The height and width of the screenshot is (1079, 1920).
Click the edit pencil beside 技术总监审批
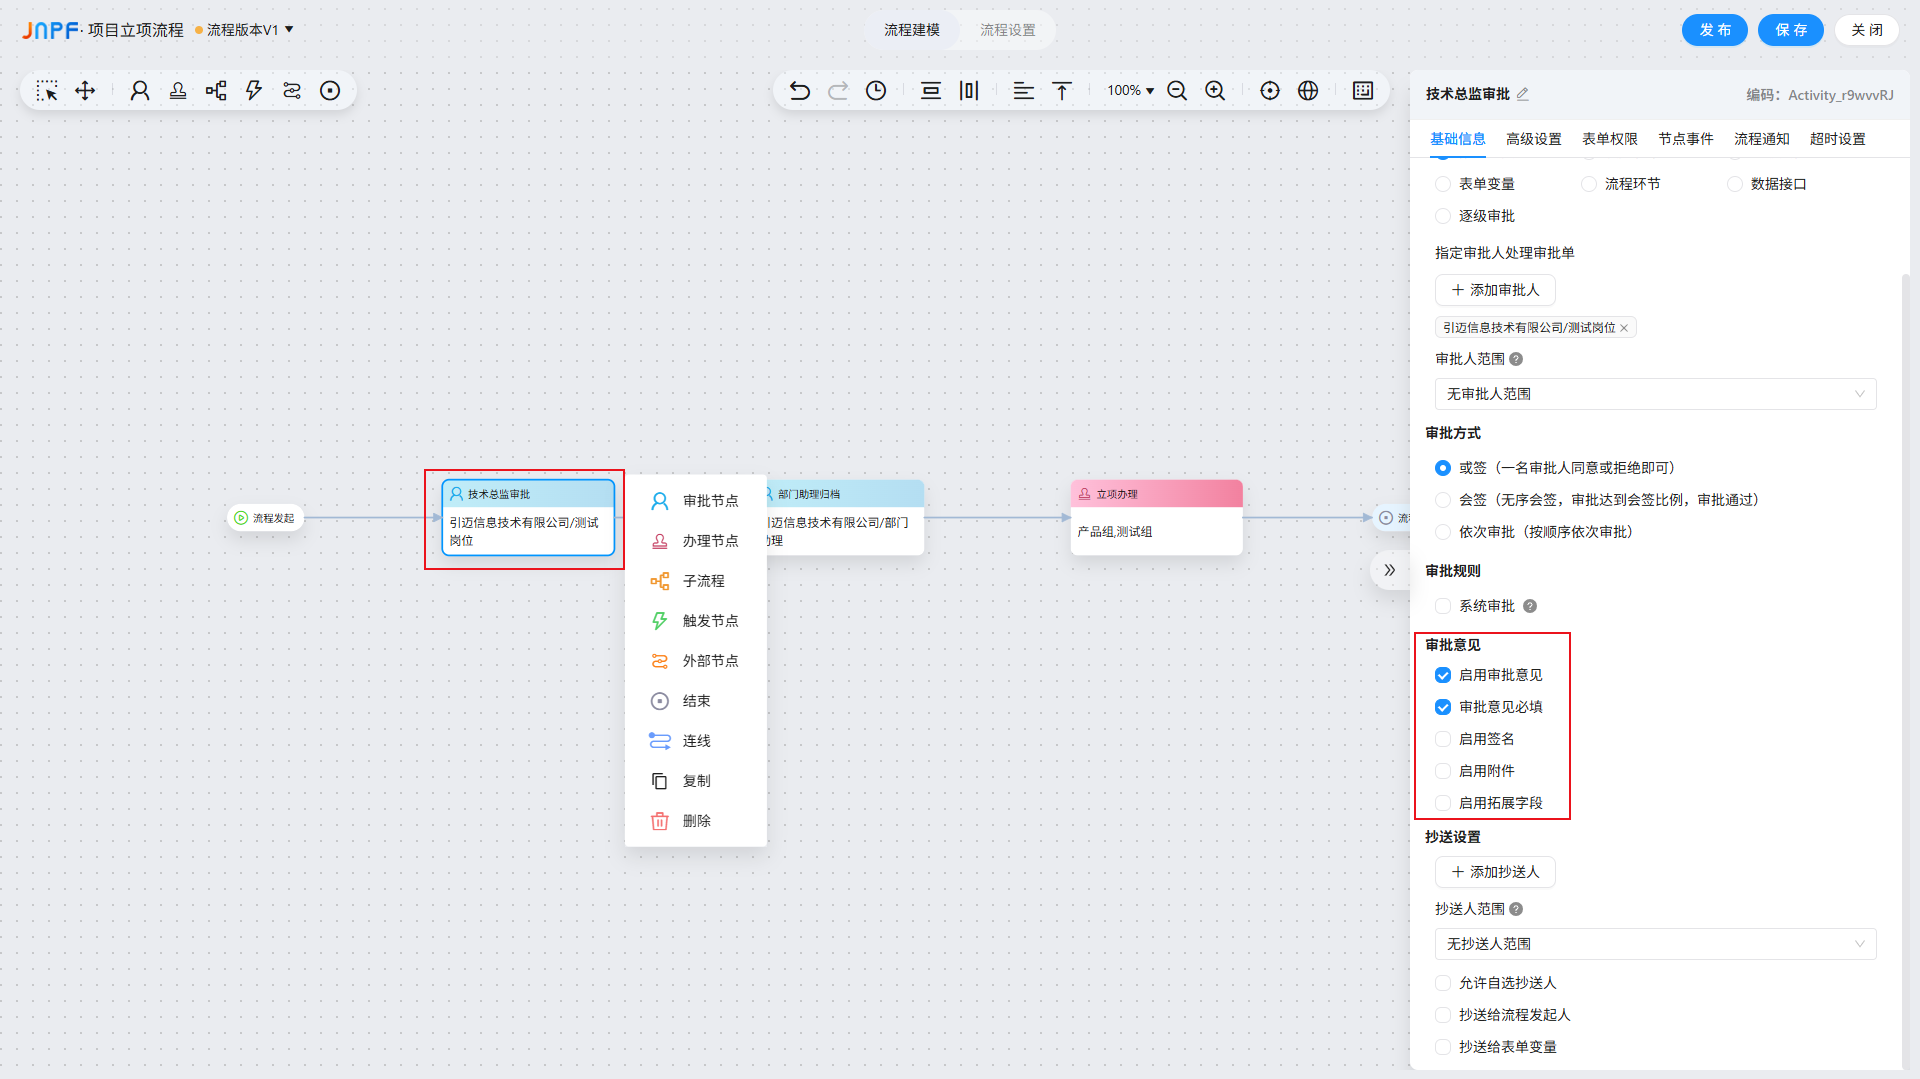[x=1523, y=94]
